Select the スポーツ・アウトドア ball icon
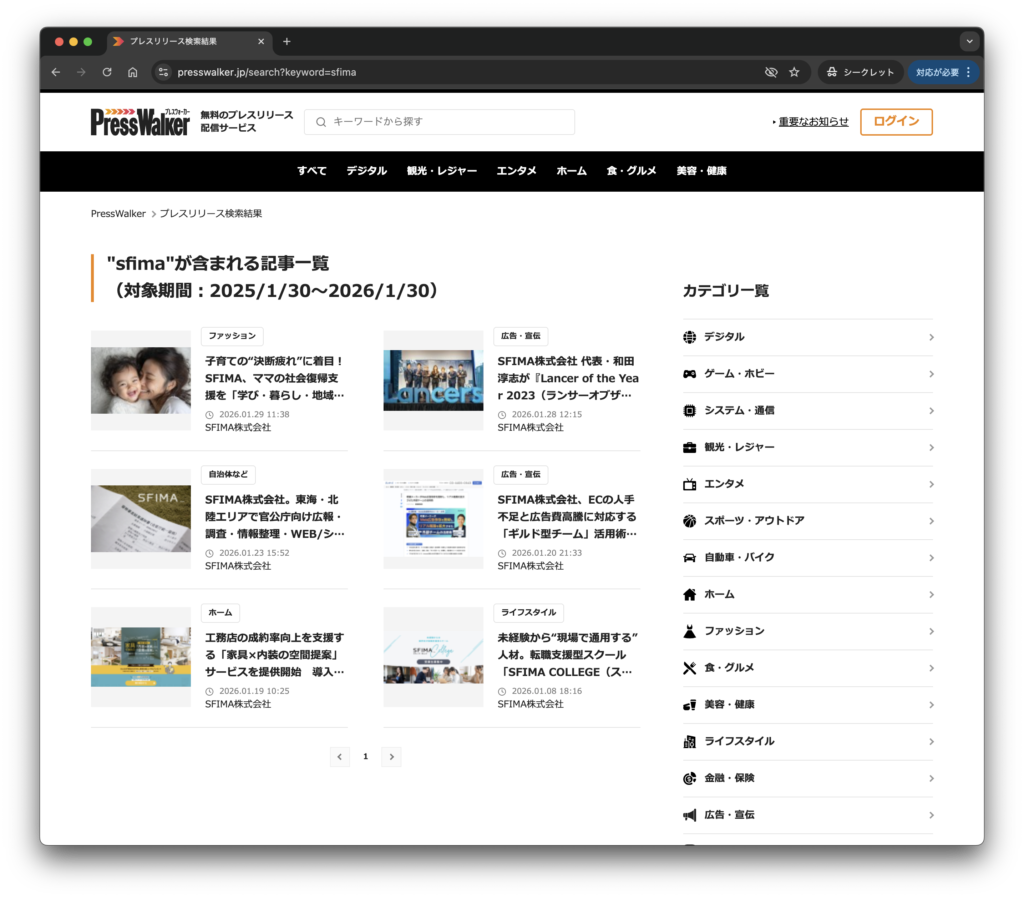 689,520
